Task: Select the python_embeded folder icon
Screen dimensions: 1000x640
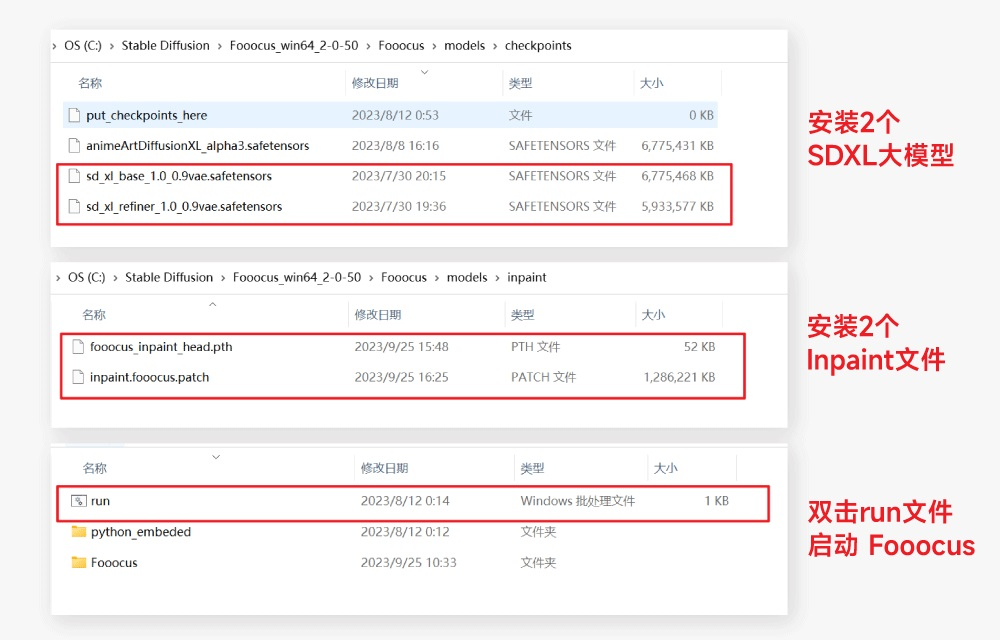Action: point(79,532)
